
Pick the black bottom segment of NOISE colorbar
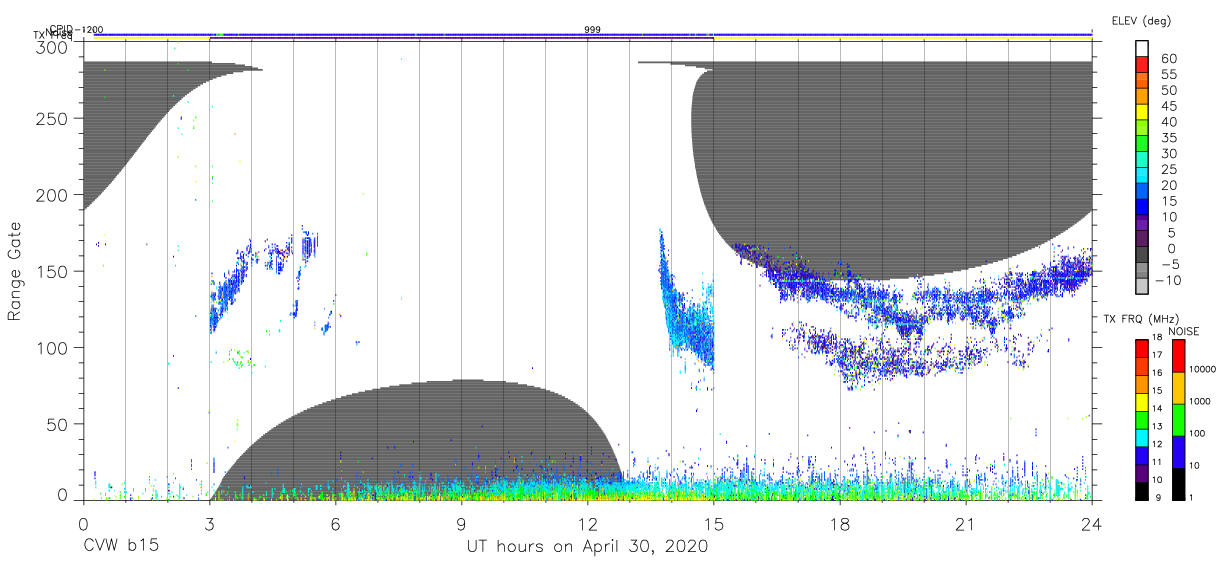[1178, 484]
